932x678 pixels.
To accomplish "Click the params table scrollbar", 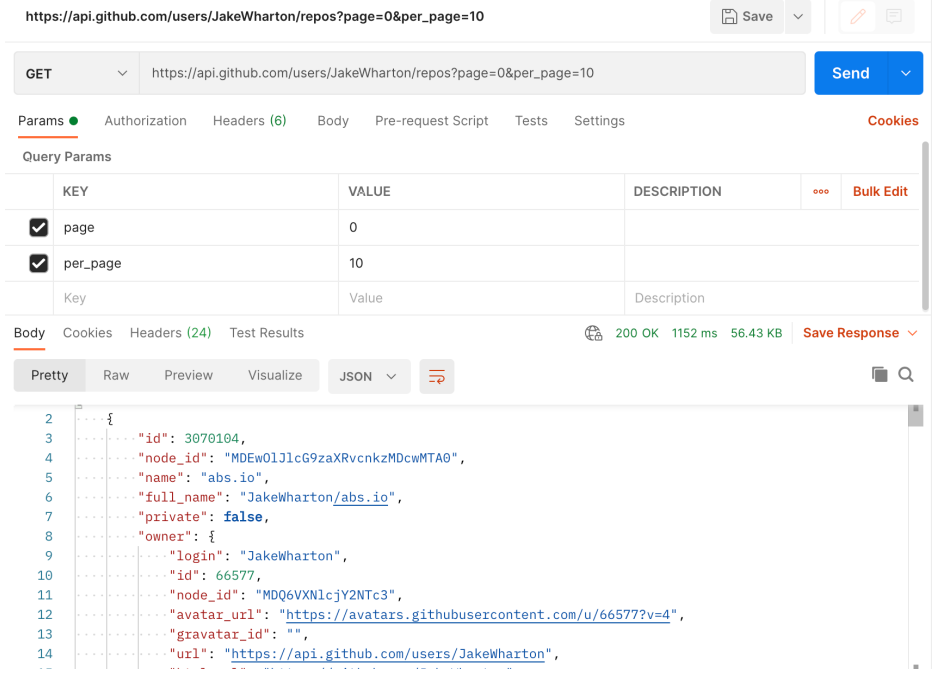I will pyautogui.click(x=925, y=226).
